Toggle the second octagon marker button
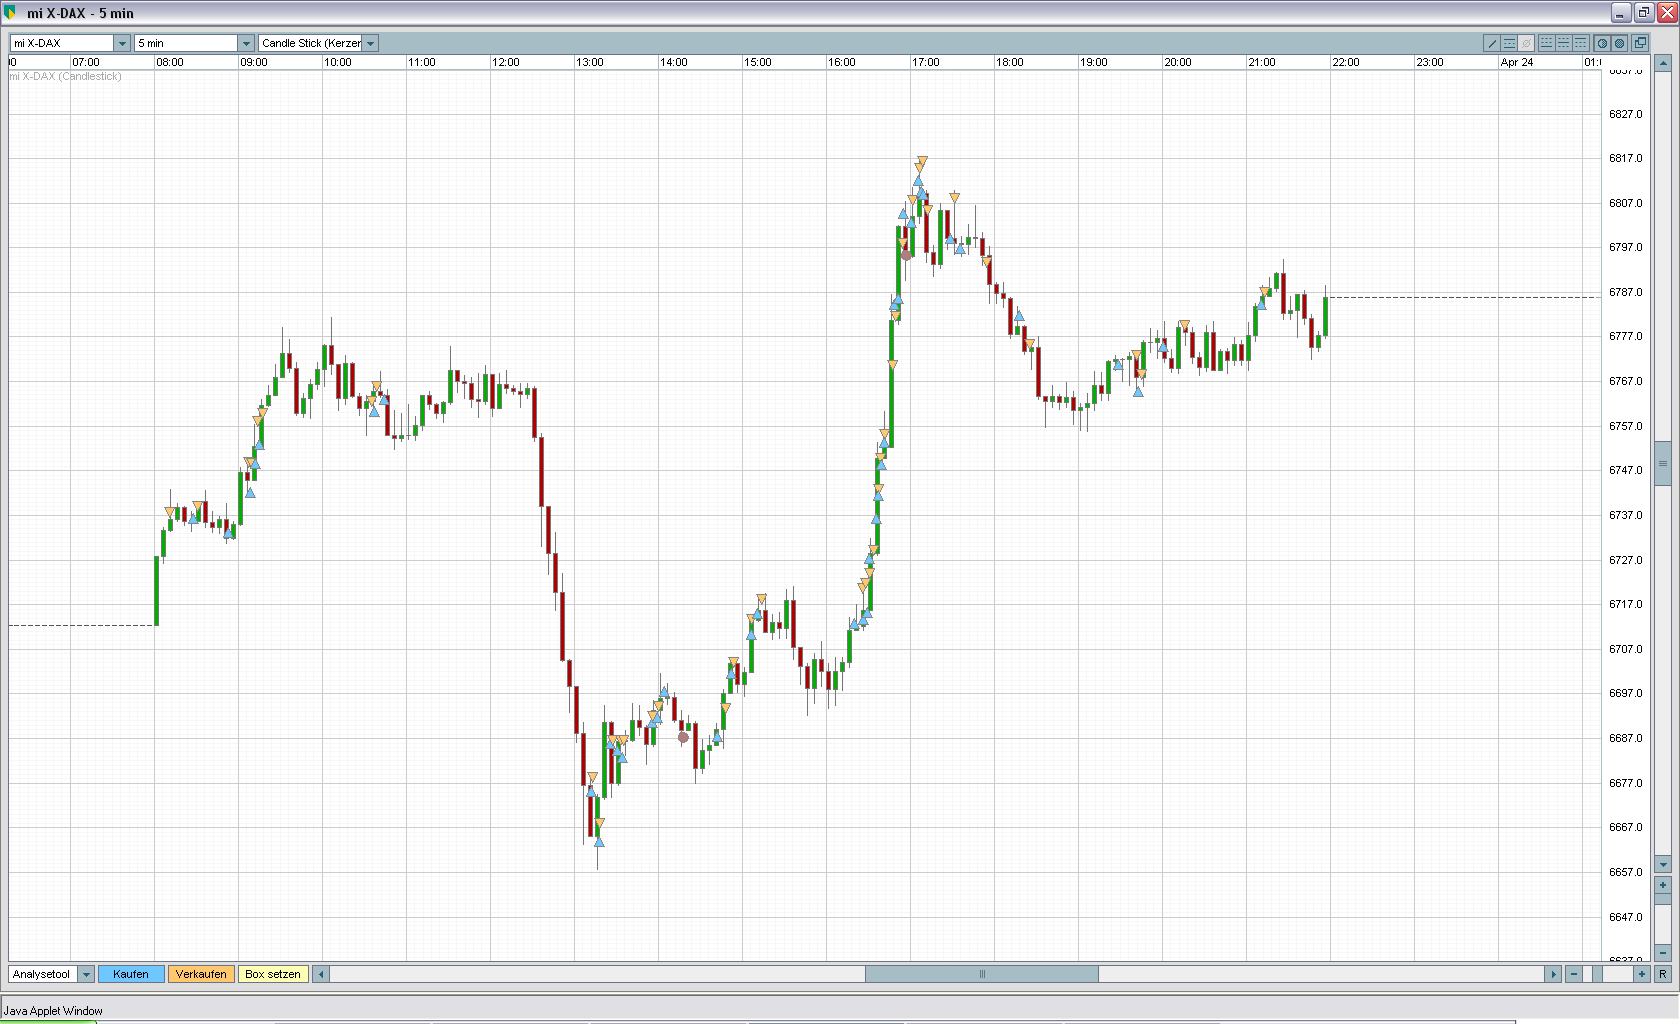 tap(1620, 43)
